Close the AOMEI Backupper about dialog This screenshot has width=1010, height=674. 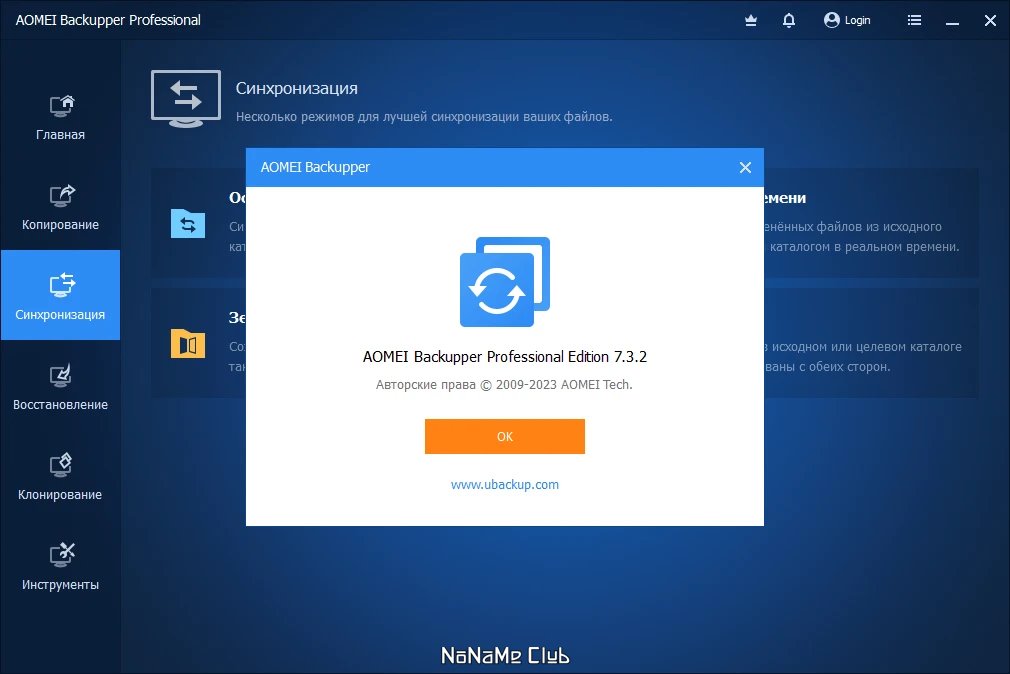(745, 168)
